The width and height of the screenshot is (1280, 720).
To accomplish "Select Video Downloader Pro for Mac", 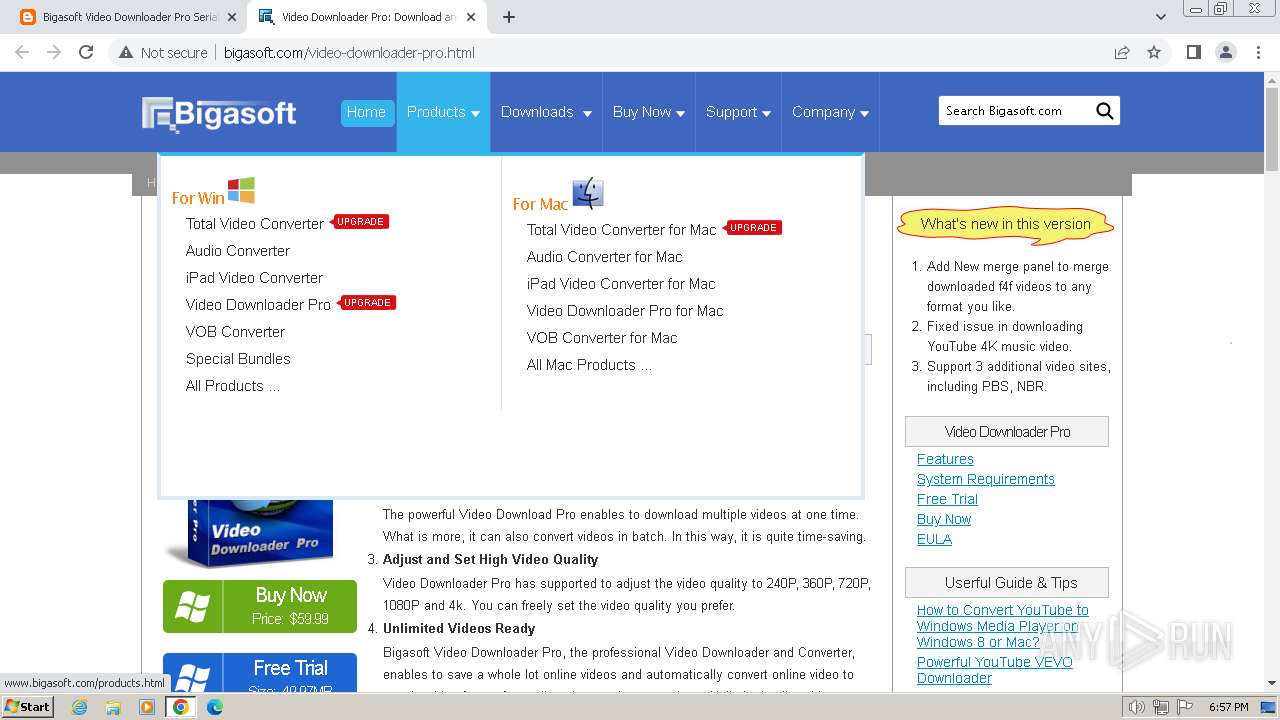I will (625, 311).
